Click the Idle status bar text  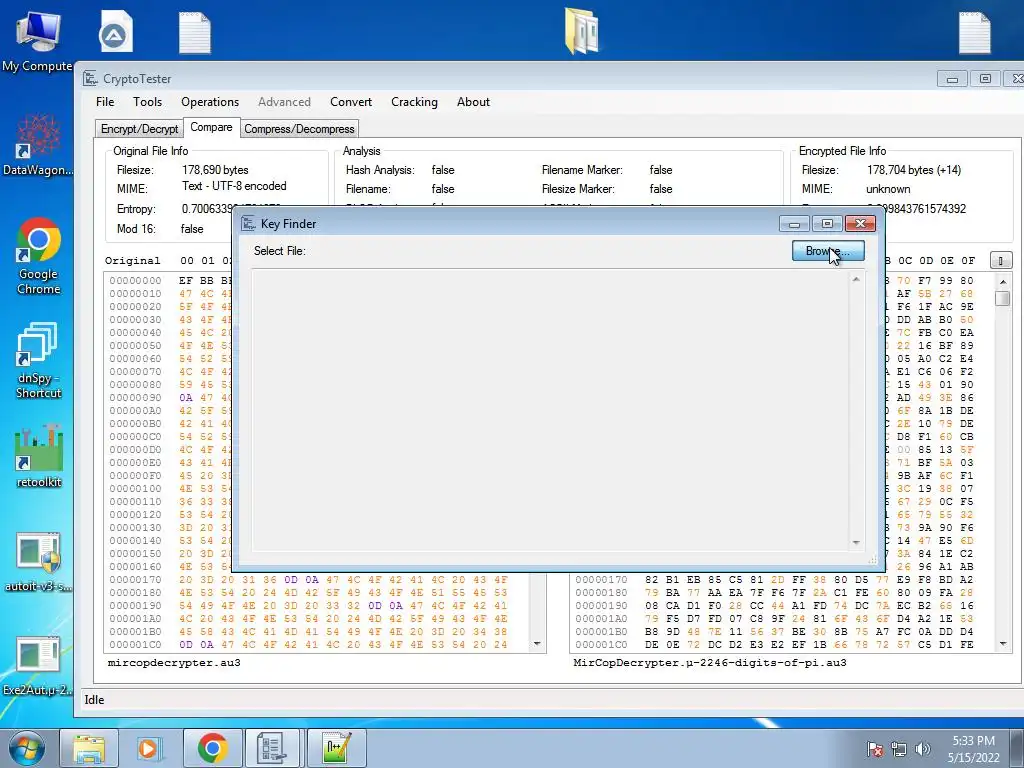[x=94, y=699]
